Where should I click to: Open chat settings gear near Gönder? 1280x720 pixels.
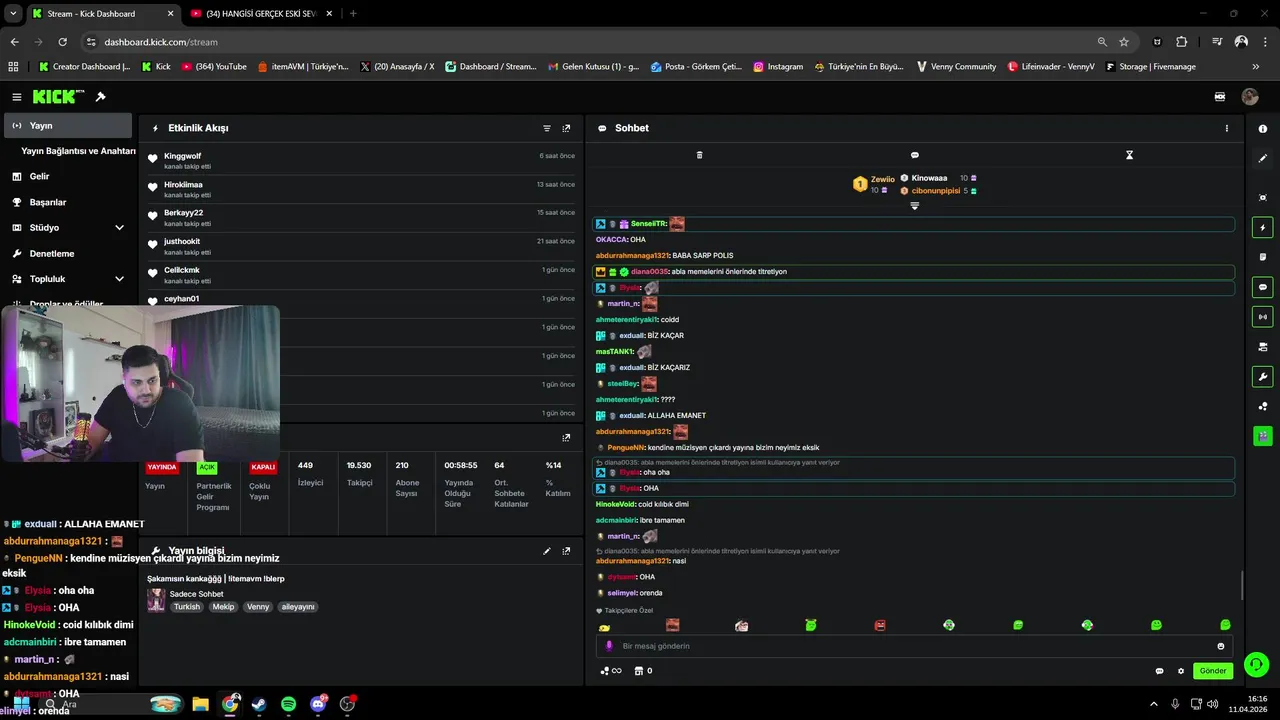click(x=1181, y=671)
